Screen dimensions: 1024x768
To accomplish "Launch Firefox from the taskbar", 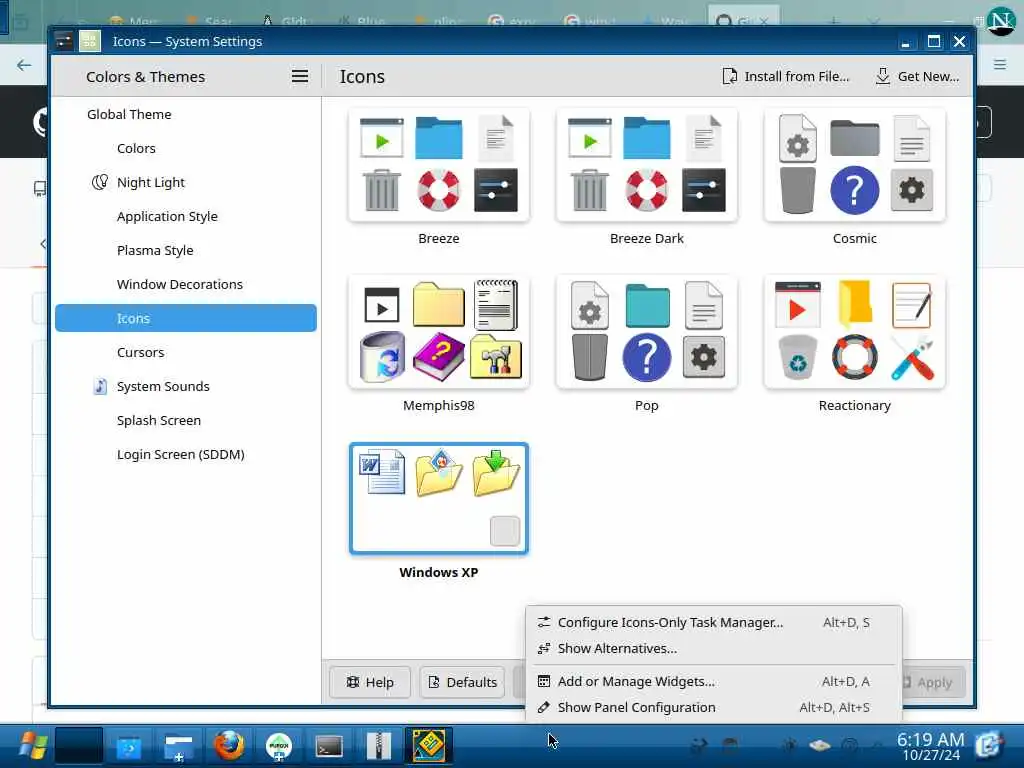I will [229, 745].
